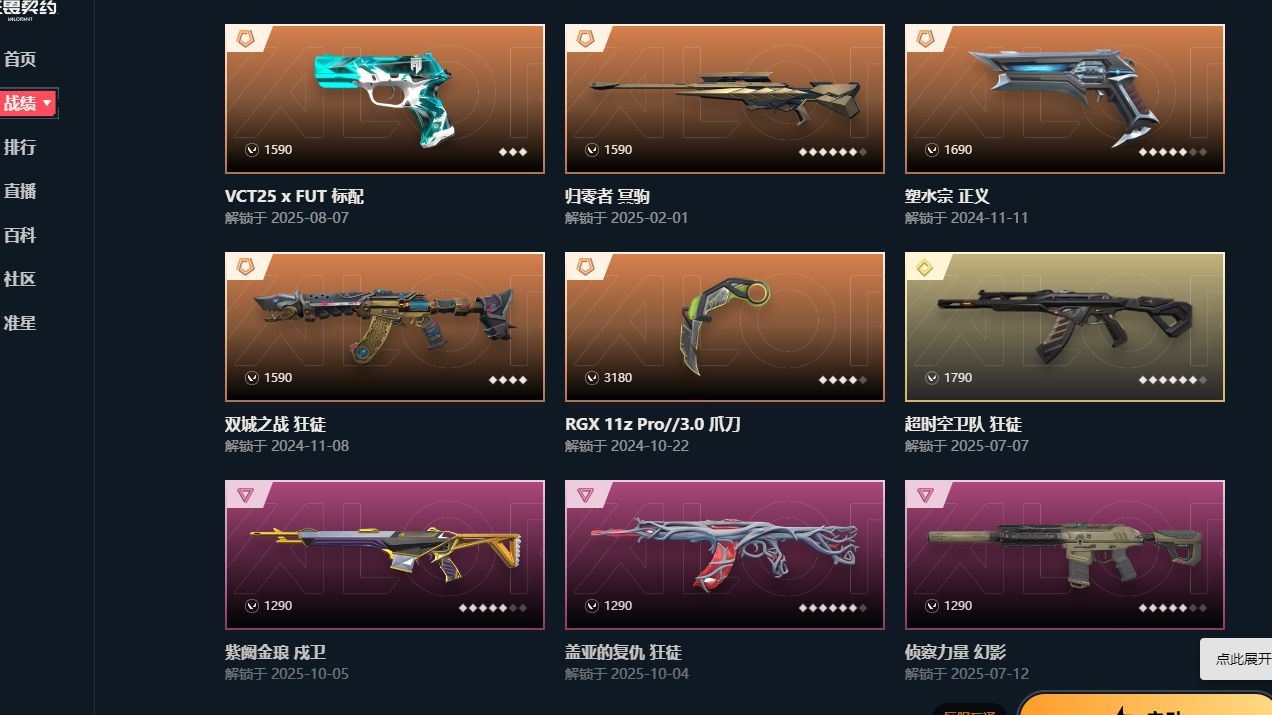Open 首页 in the sidebar menu
Screen dimensions: 1272x715
pyautogui.click(x=20, y=59)
